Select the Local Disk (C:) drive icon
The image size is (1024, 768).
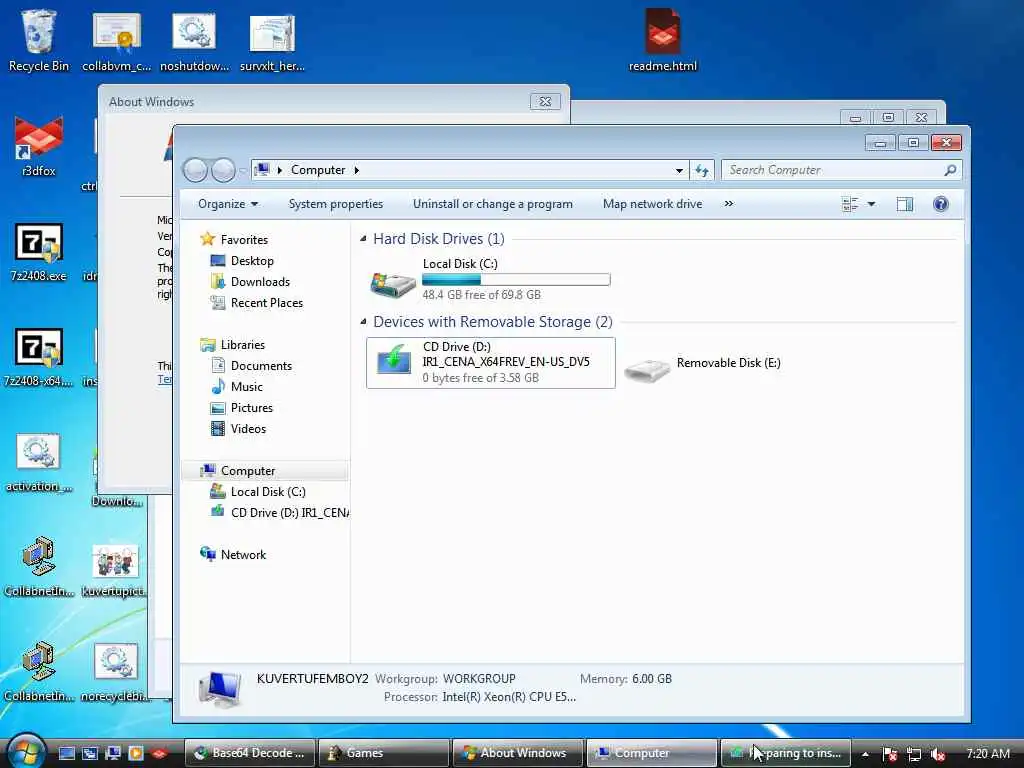(392, 283)
